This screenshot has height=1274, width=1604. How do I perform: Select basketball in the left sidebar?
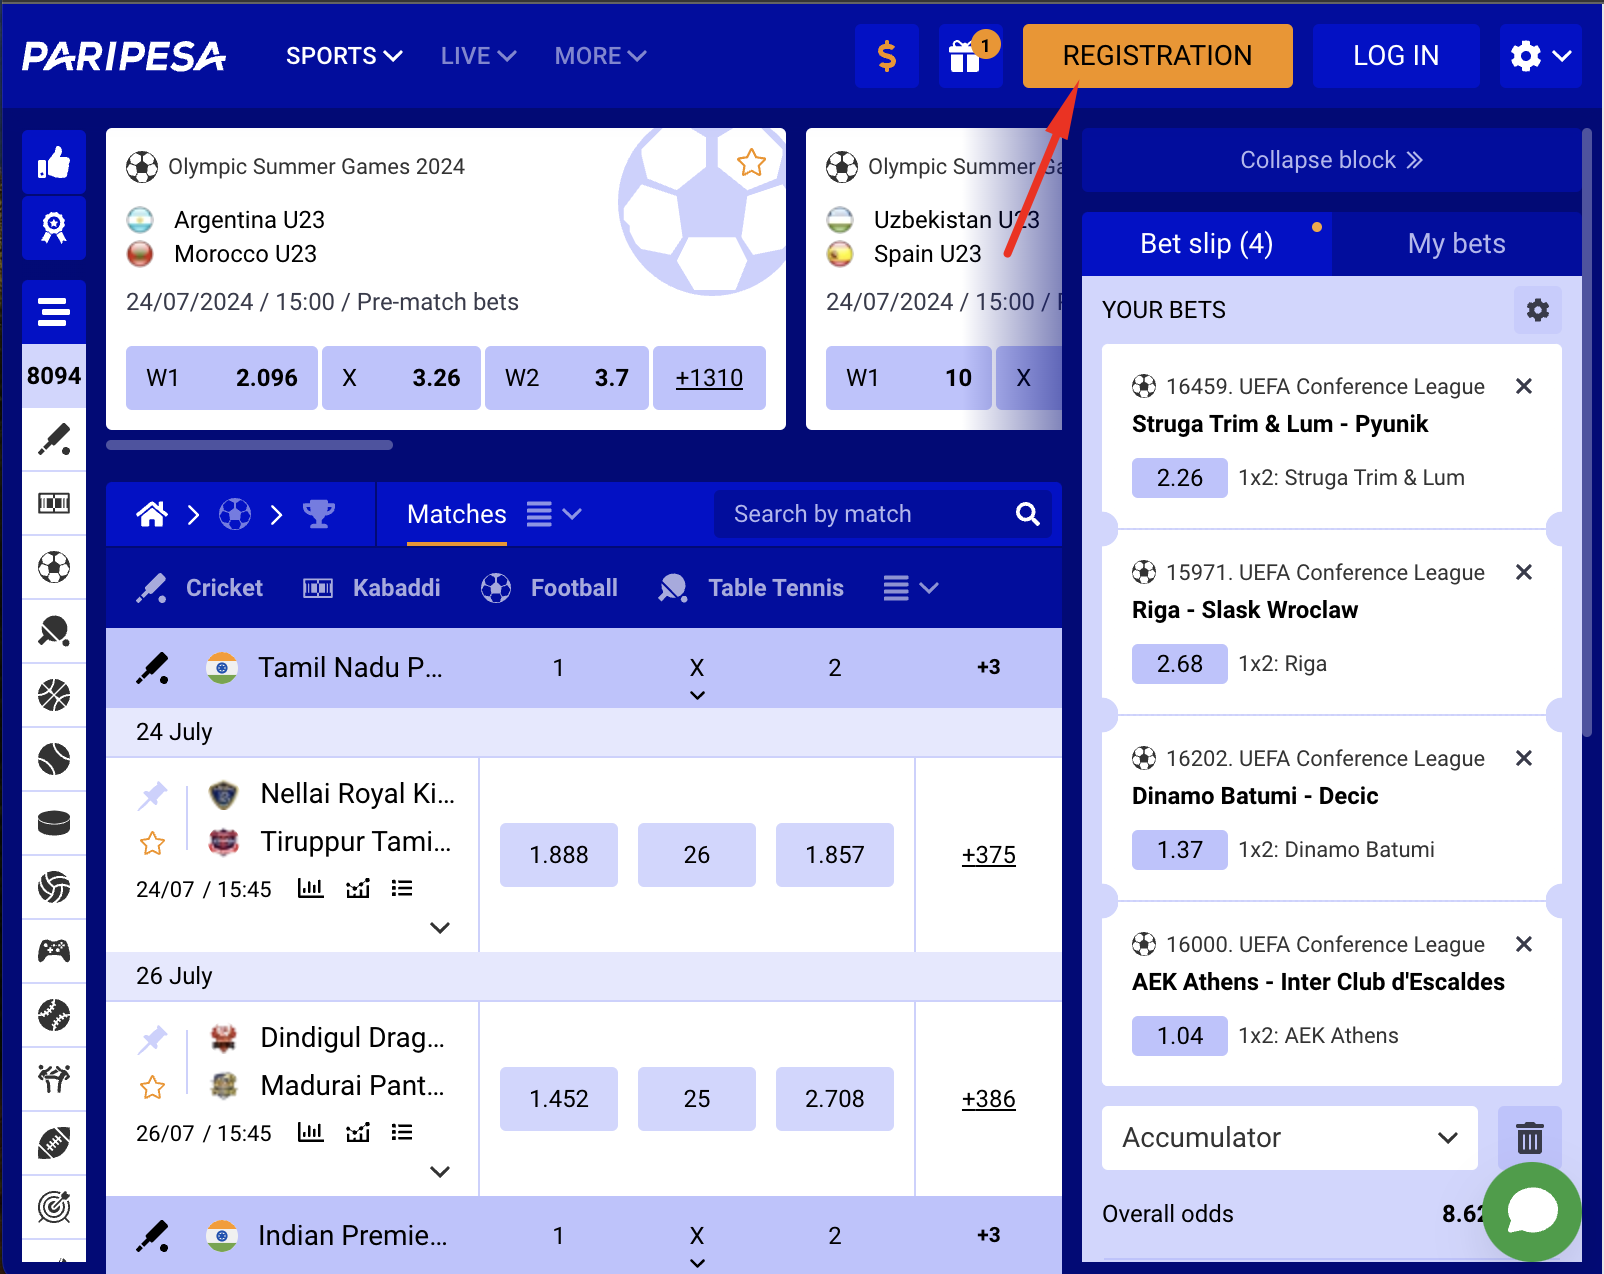54,695
